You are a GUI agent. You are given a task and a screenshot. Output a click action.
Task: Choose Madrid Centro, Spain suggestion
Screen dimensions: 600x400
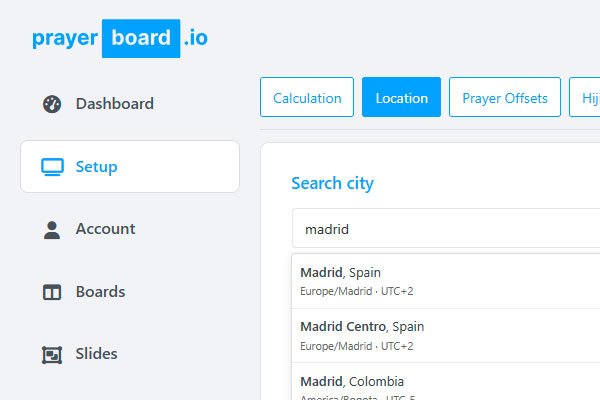(446, 336)
